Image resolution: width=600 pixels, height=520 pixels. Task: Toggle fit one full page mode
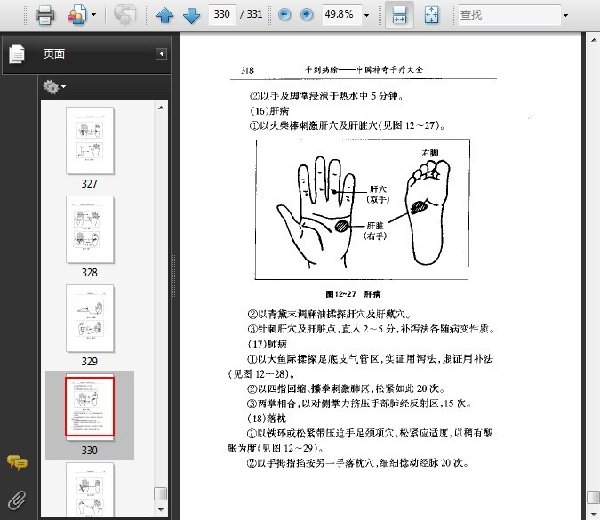pyautogui.click(x=432, y=15)
